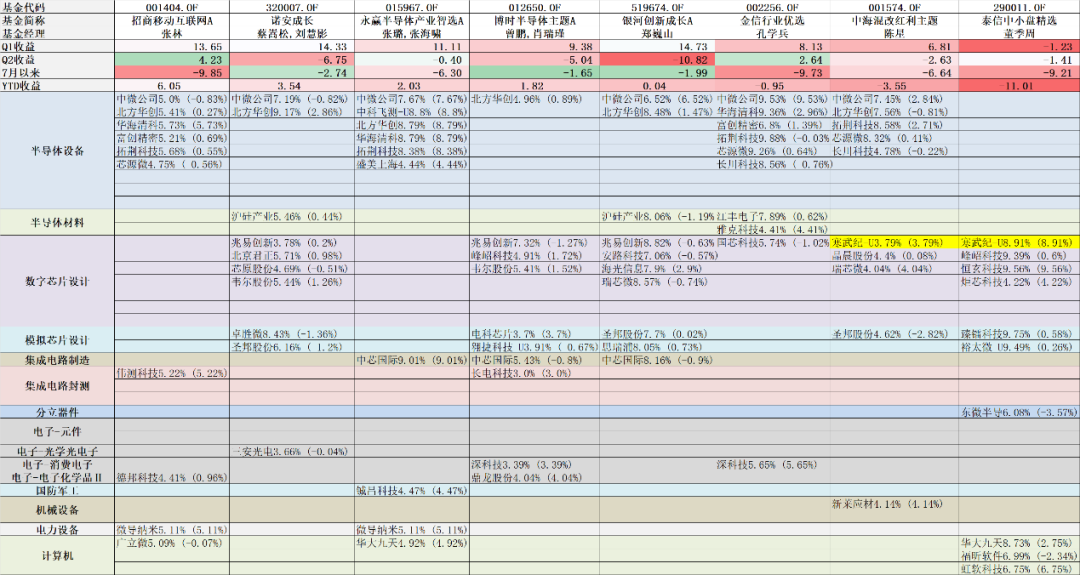The width and height of the screenshot is (1080, 575).
Task: Select the 电子-光学光电子 category label
Action: [58, 451]
